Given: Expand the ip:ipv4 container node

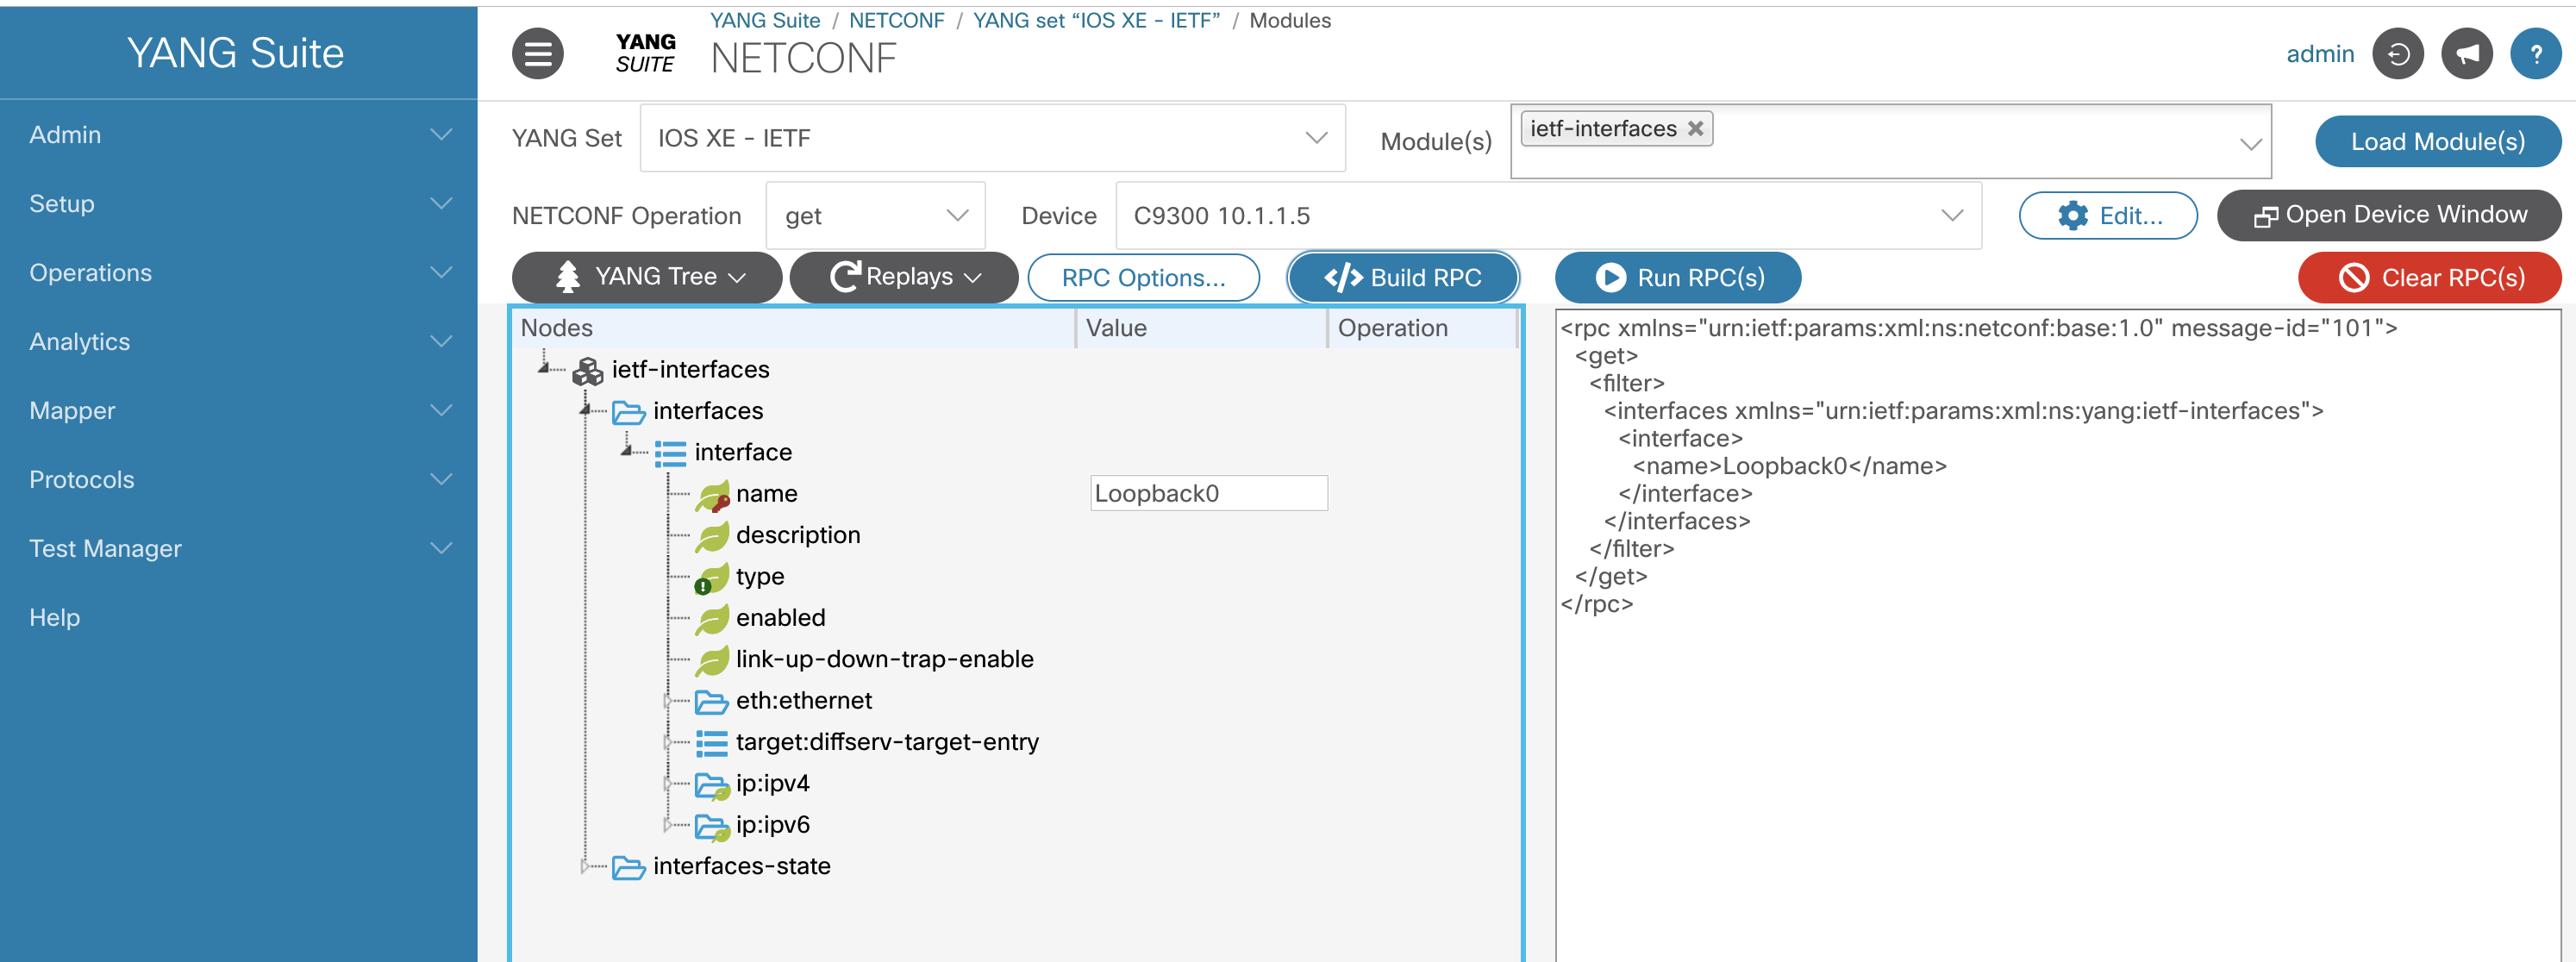Looking at the screenshot, I should (x=667, y=784).
